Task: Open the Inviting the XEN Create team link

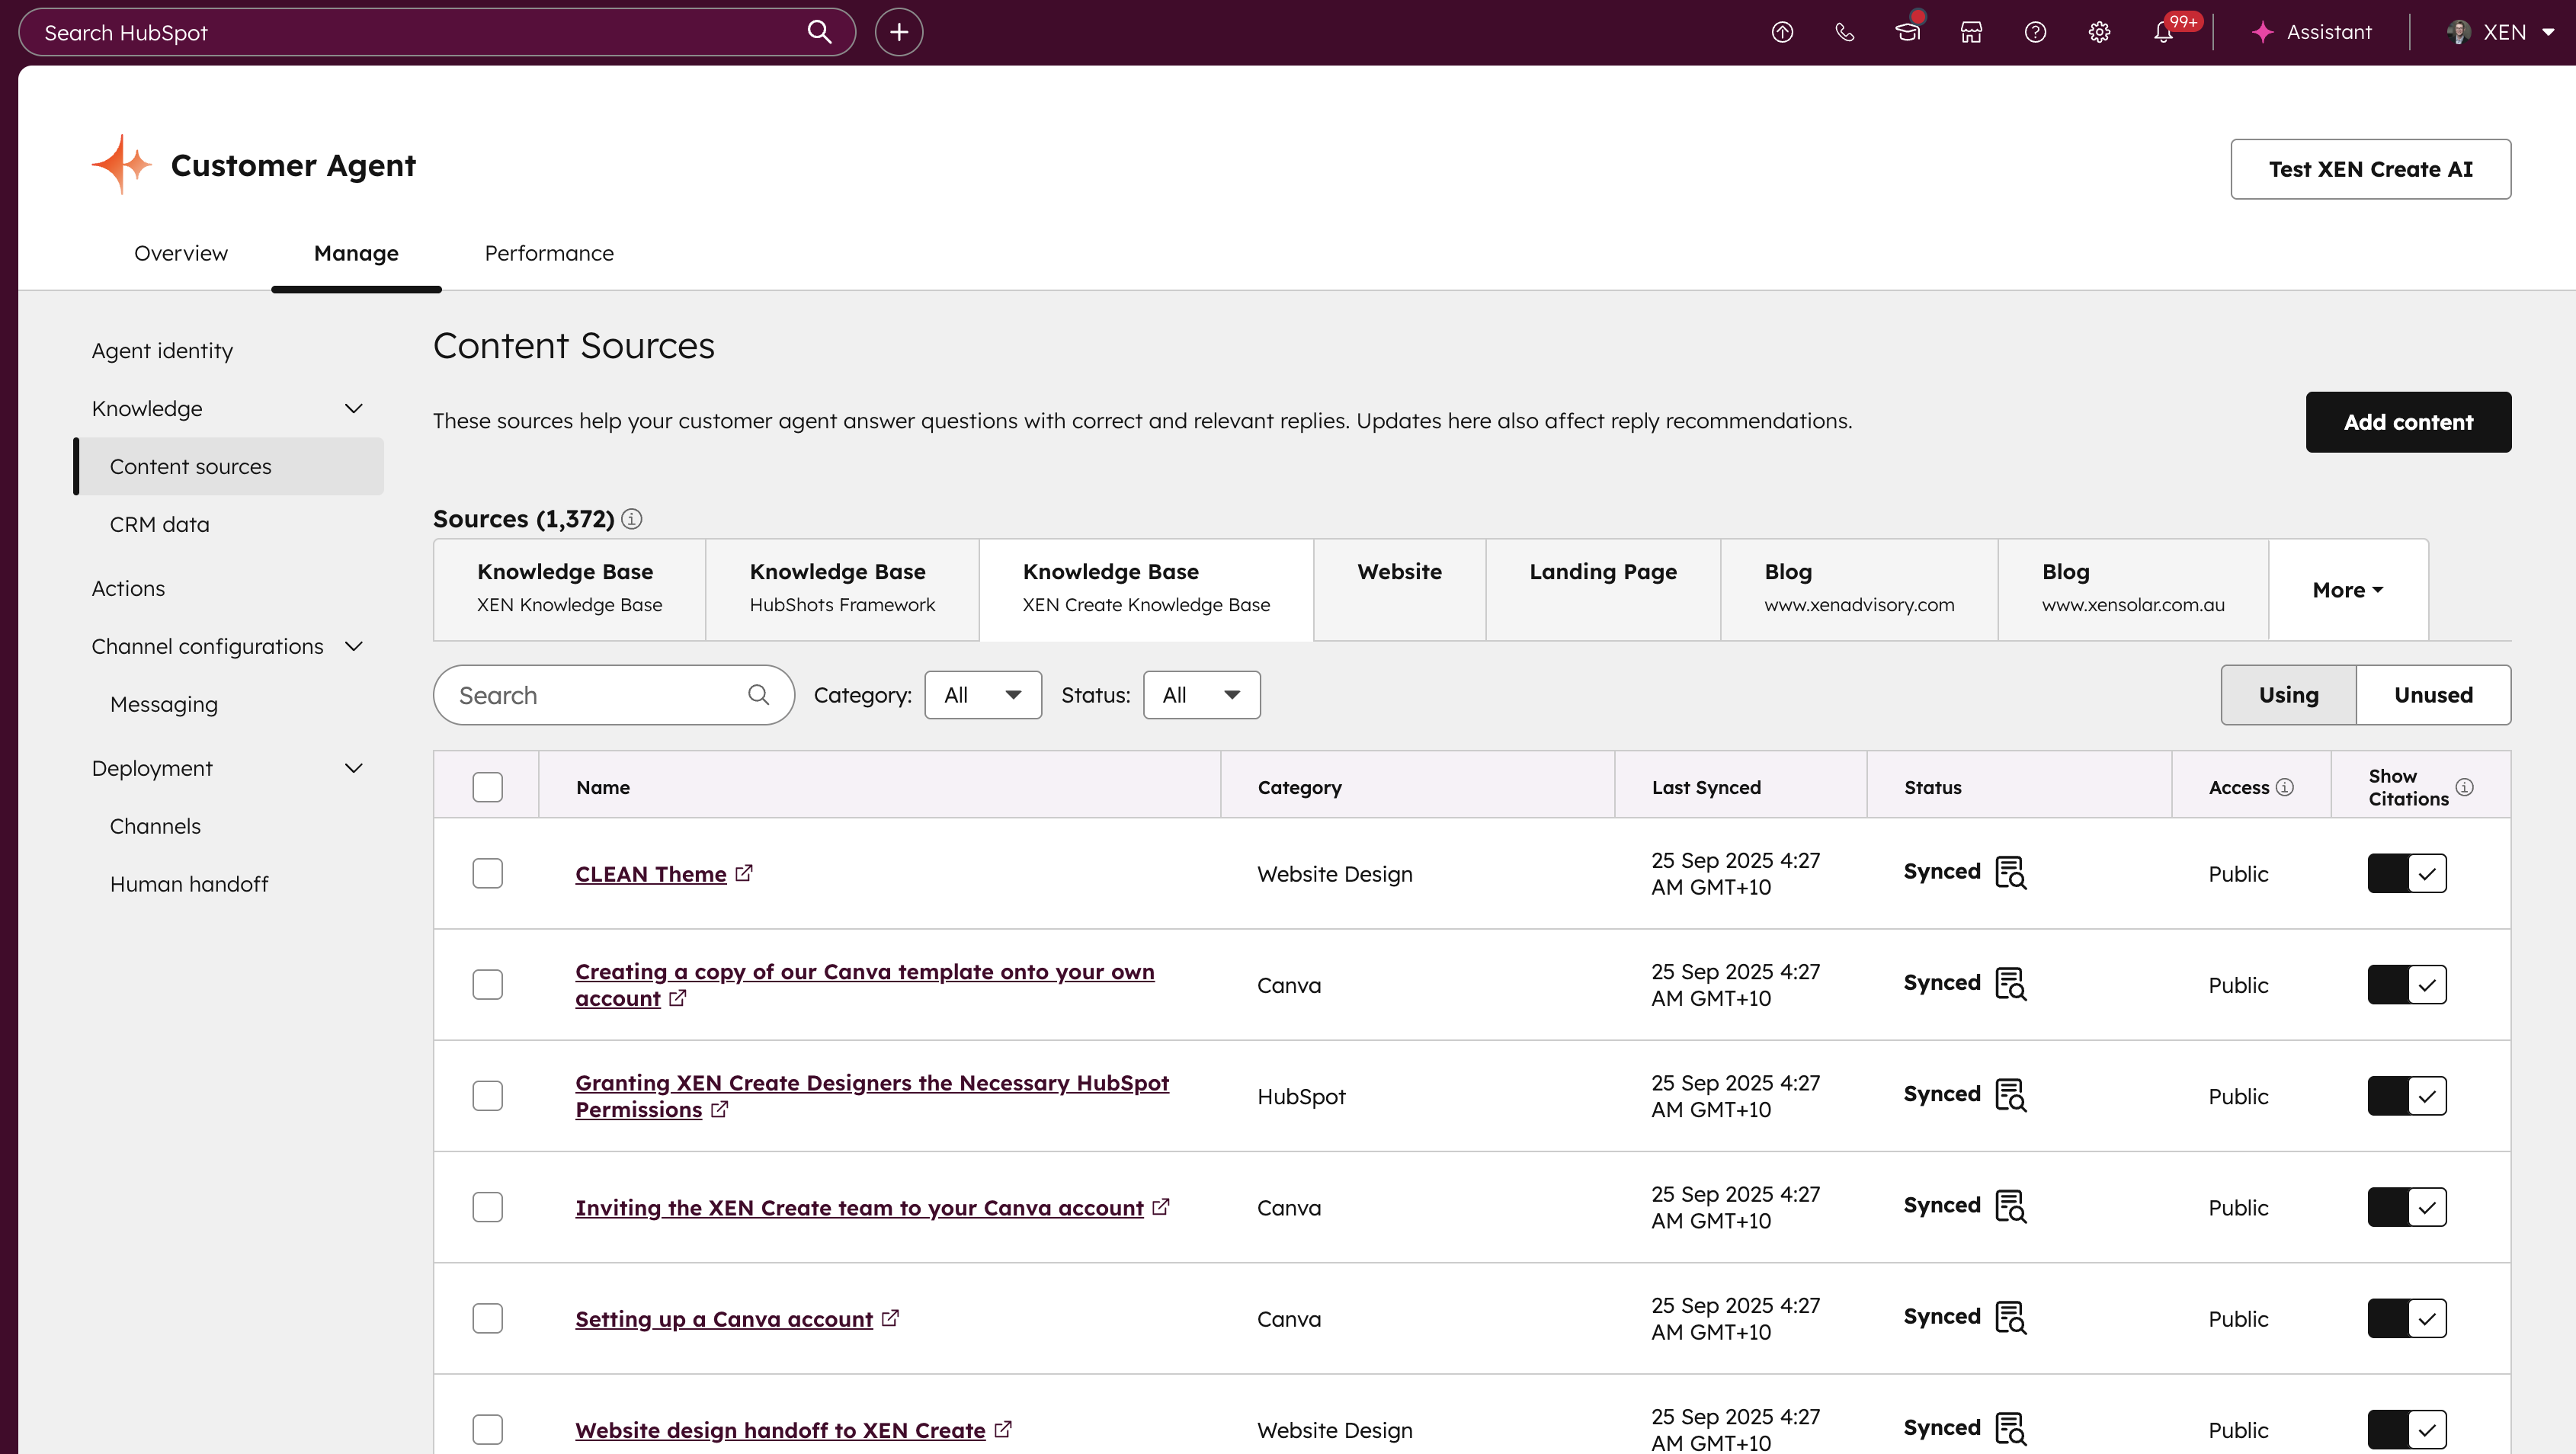Action: pos(859,1208)
